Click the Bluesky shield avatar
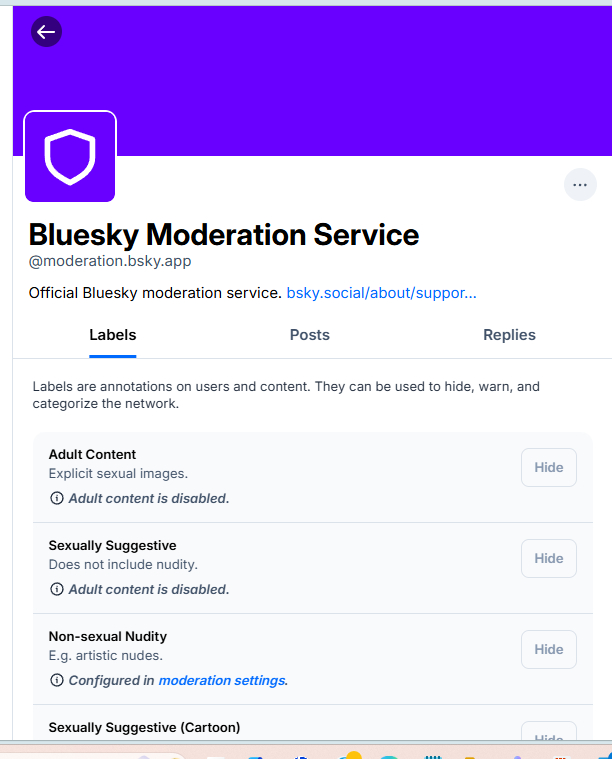This screenshot has height=759, width=612. tap(70, 156)
